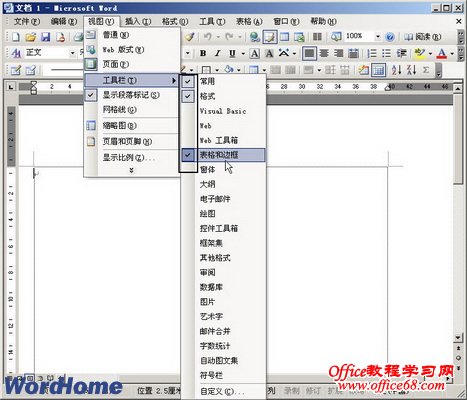Click the Bold B icon
The image size is (467, 400).
click(x=203, y=53)
